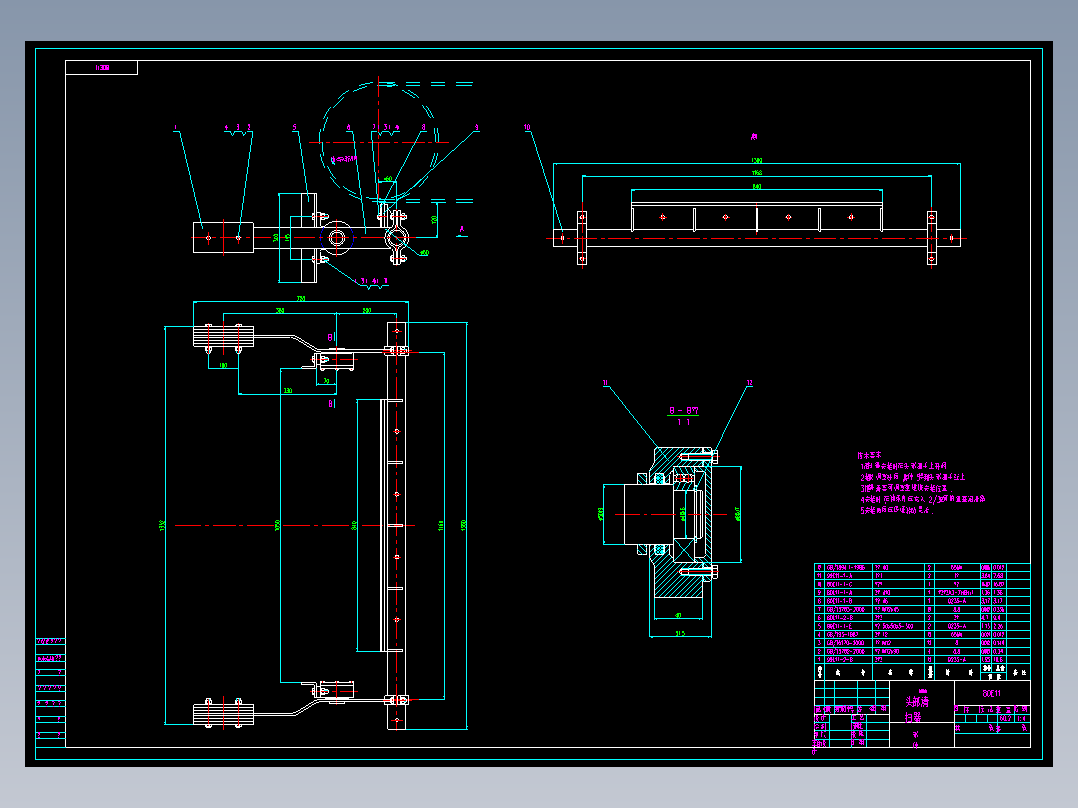The height and width of the screenshot is (808, 1078).
Task: Select part balloon number 5 leader label
Action: click(294, 127)
